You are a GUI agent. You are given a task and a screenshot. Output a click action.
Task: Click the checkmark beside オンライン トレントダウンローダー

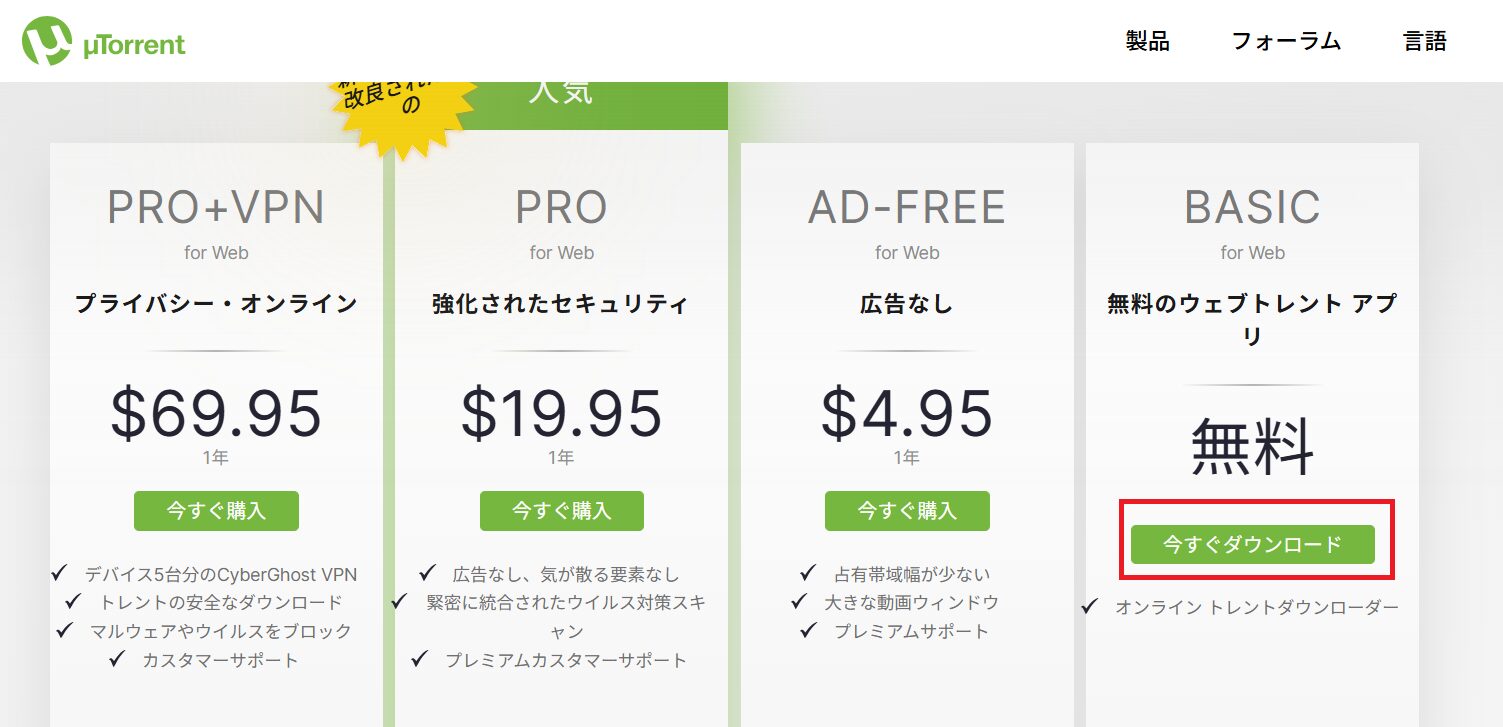(1091, 606)
